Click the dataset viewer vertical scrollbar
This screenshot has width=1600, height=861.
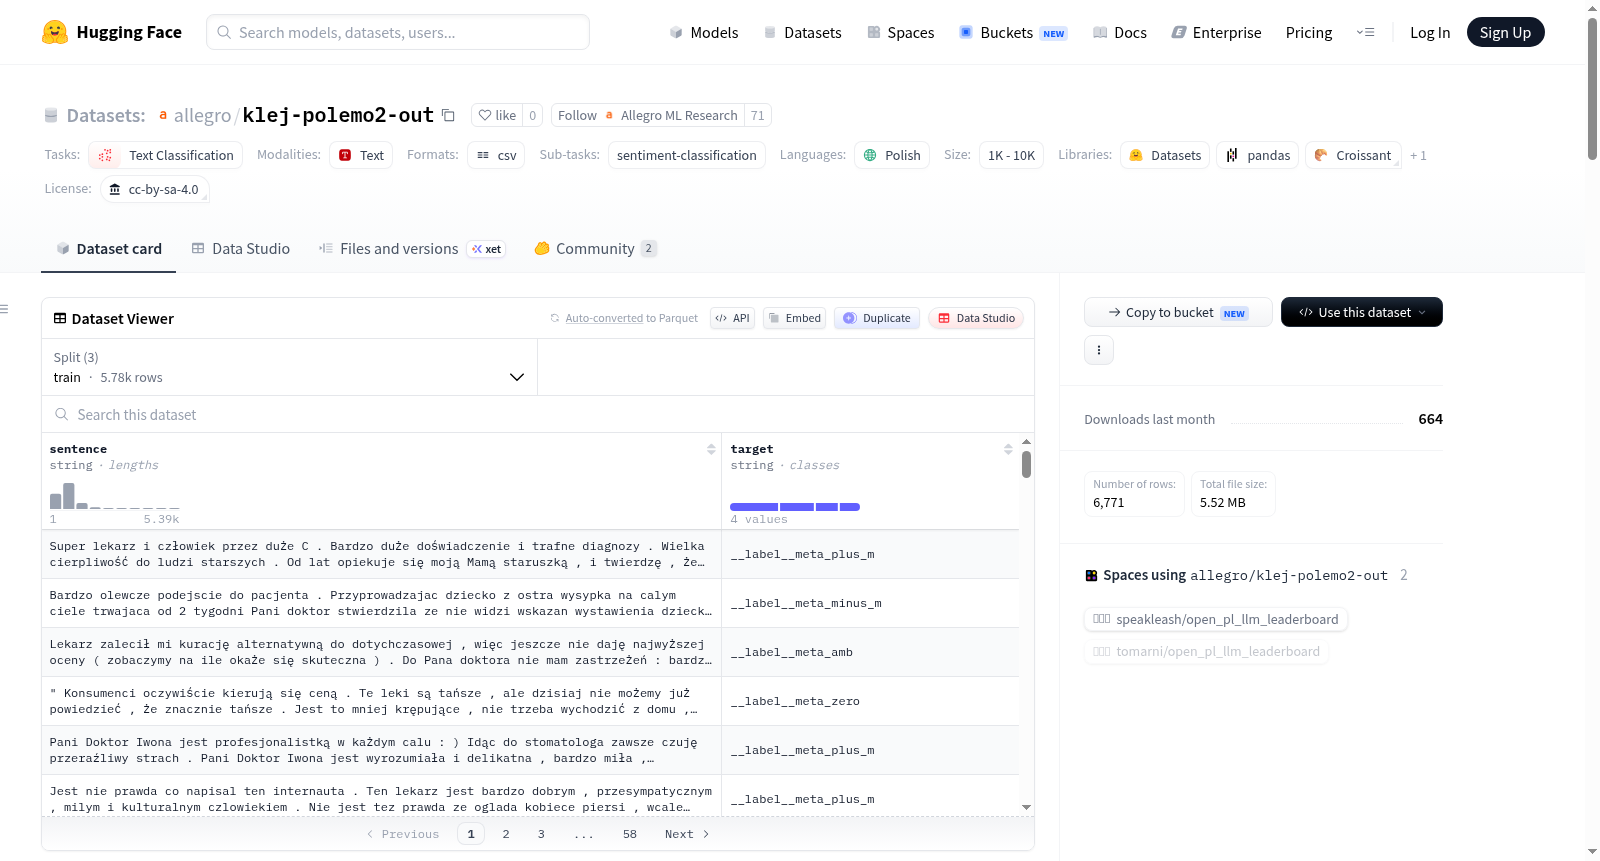click(1026, 464)
